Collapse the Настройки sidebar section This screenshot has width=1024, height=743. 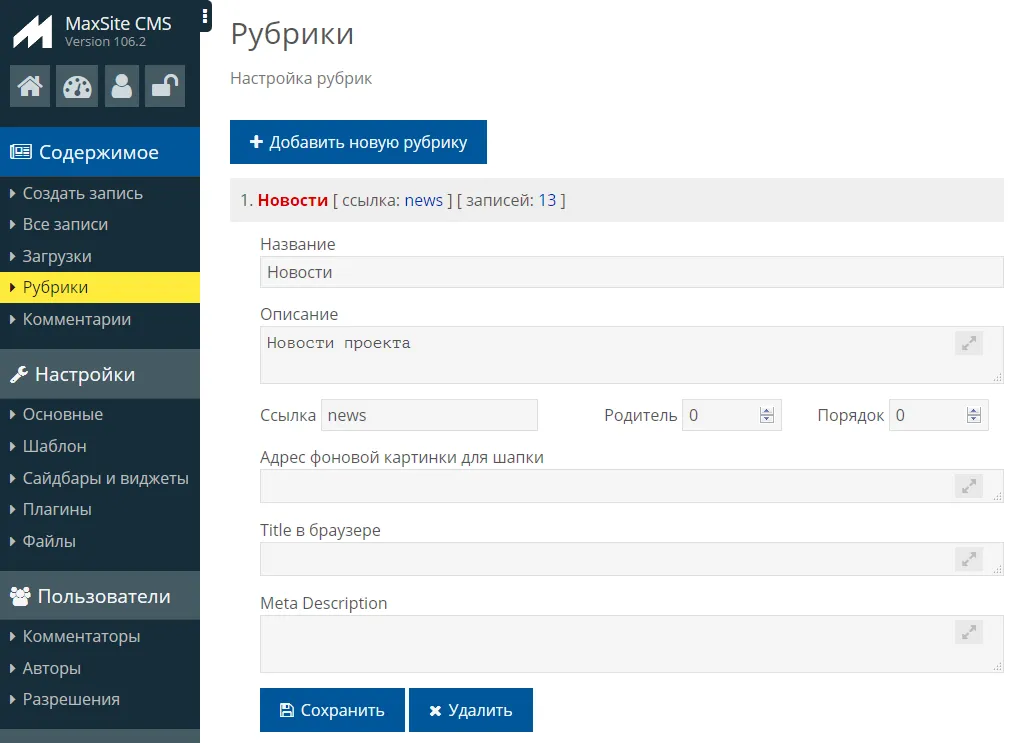pyautogui.click(x=99, y=374)
